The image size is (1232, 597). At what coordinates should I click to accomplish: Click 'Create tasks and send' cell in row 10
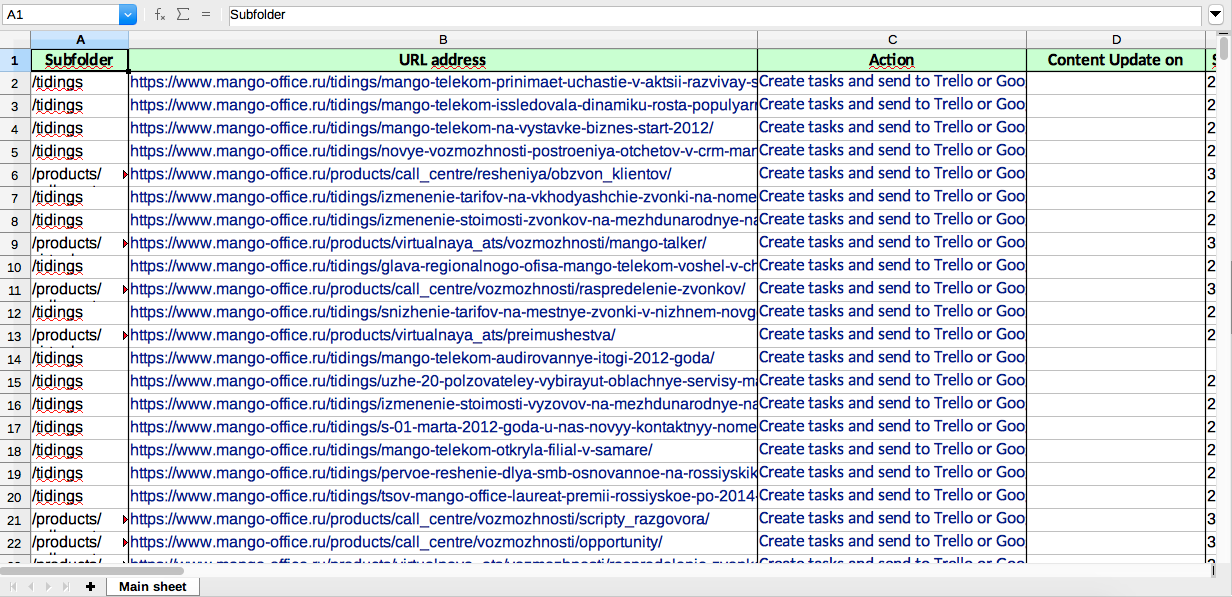coord(892,266)
